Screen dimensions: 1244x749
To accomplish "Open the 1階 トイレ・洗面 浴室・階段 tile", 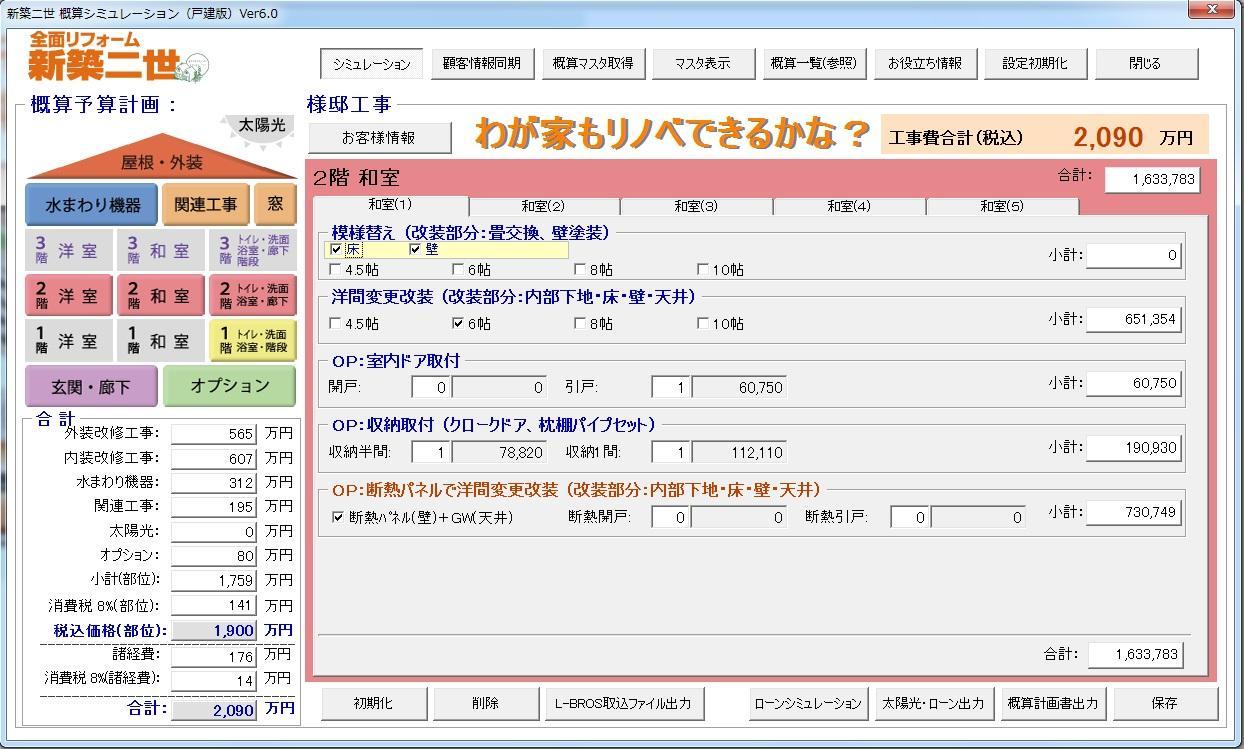I will (x=253, y=341).
